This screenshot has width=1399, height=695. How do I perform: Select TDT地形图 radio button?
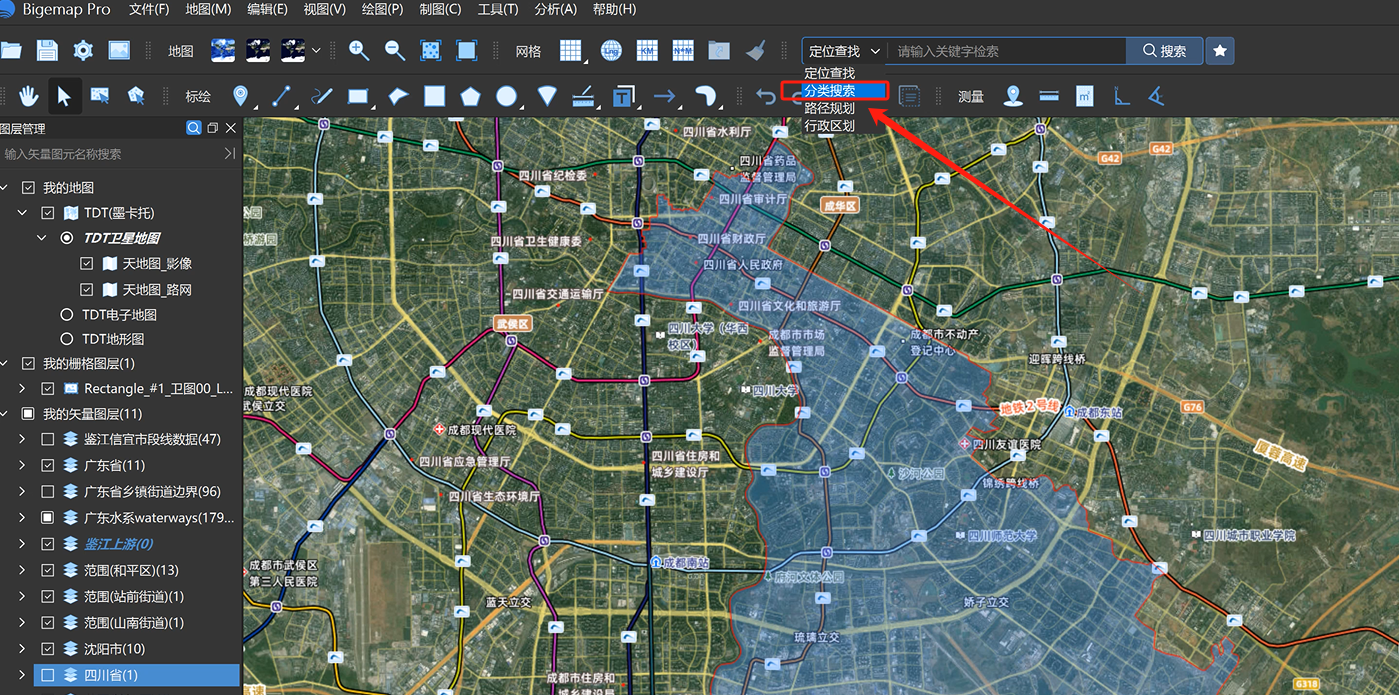[x=67, y=339]
